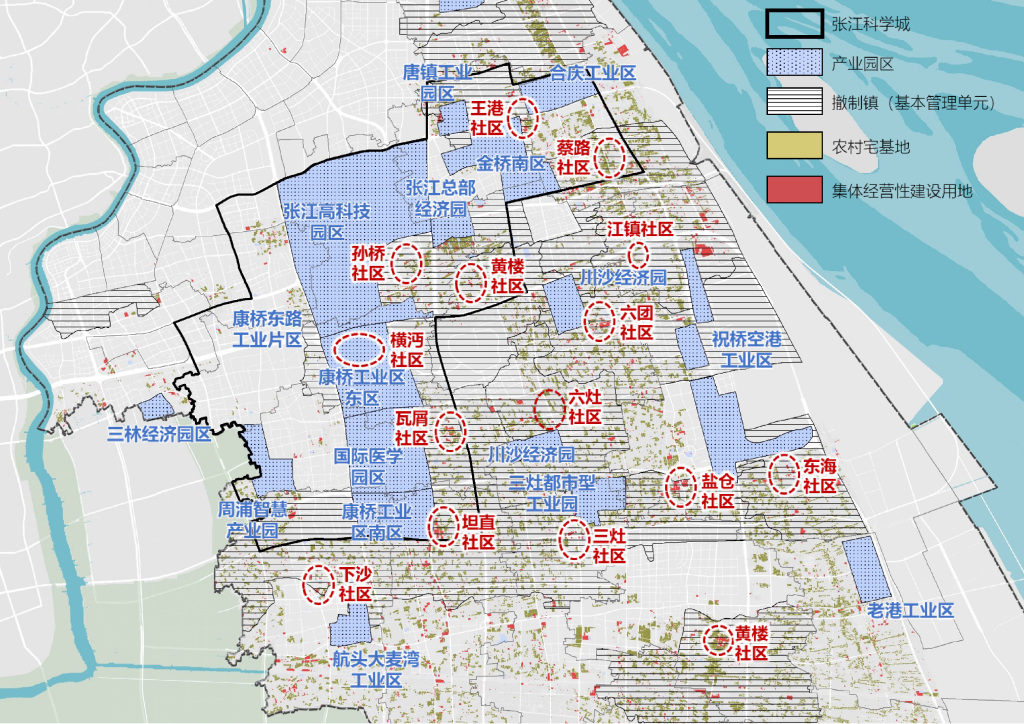1024x724 pixels.
Task: Click the dashed circle marker for 王港社区
Action: (x=522, y=118)
